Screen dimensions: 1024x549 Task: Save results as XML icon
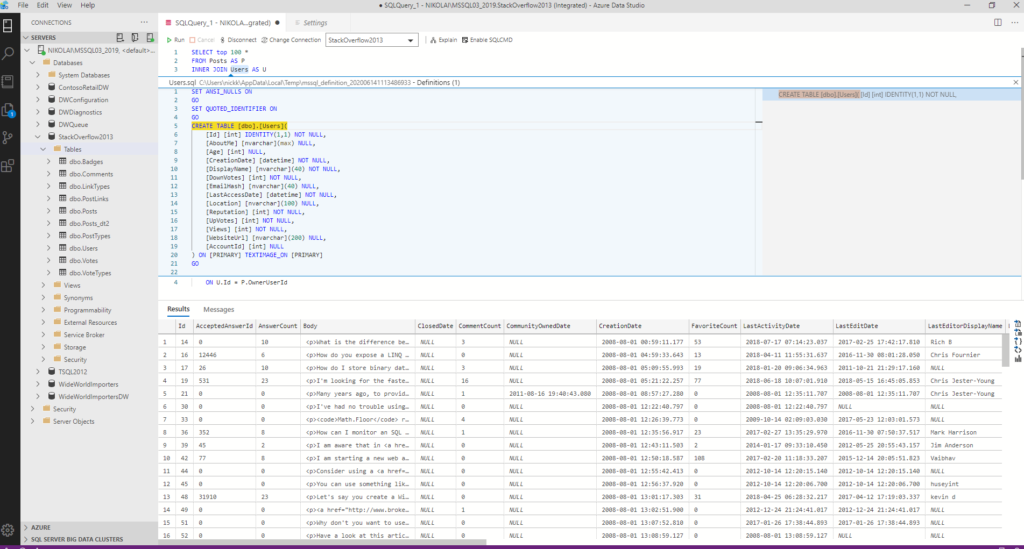coord(1017,349)
